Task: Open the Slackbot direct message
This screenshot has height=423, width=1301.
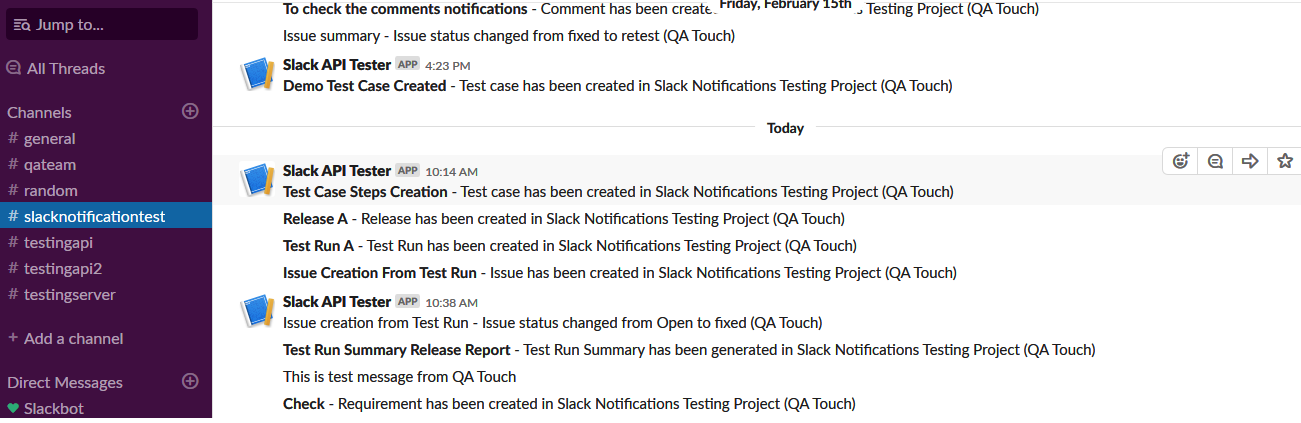Action: point(53,408)
